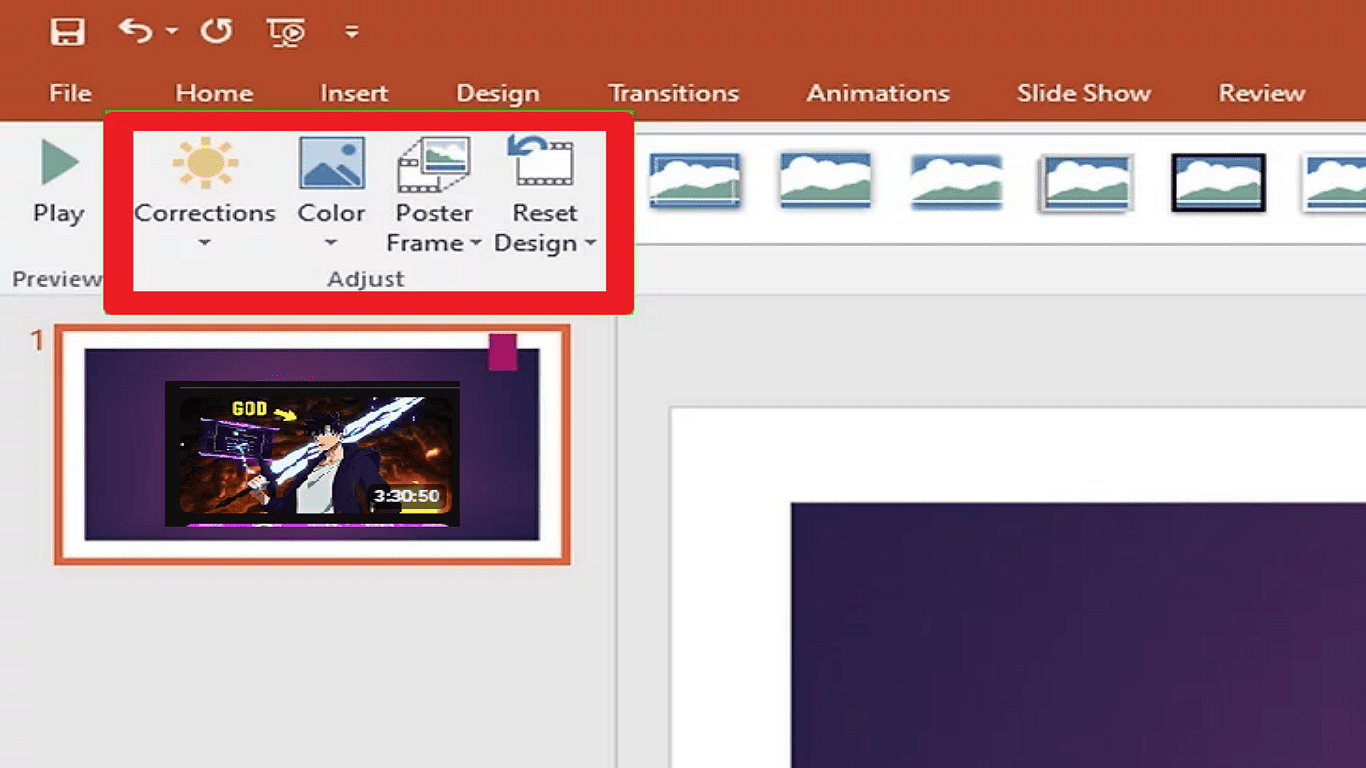Apply the third video style thumbnail
Screen dimensions: 1366x768
tap(956, 182)
